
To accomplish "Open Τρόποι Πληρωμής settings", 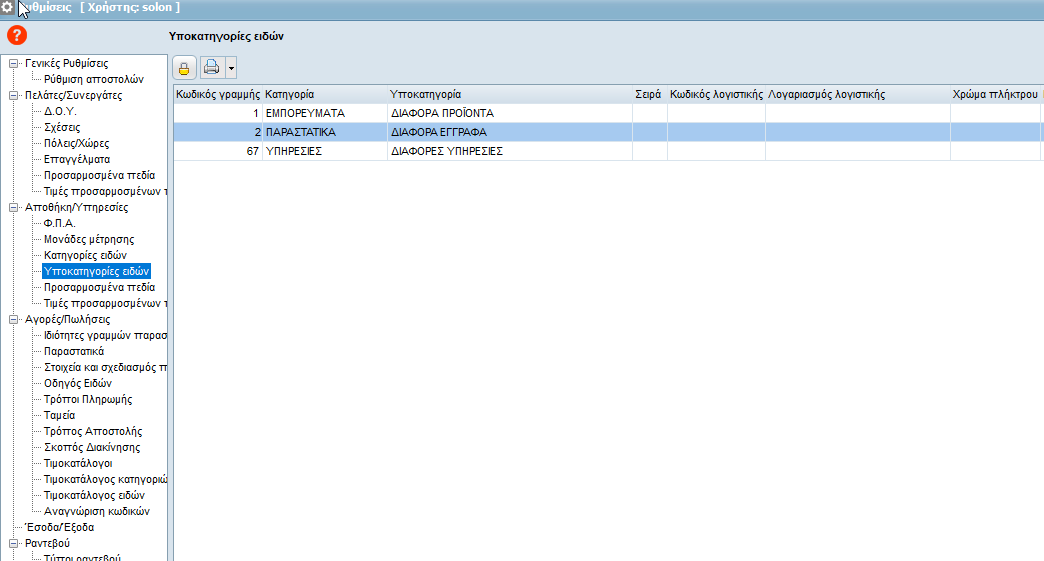I will click(x=88, y=400).
